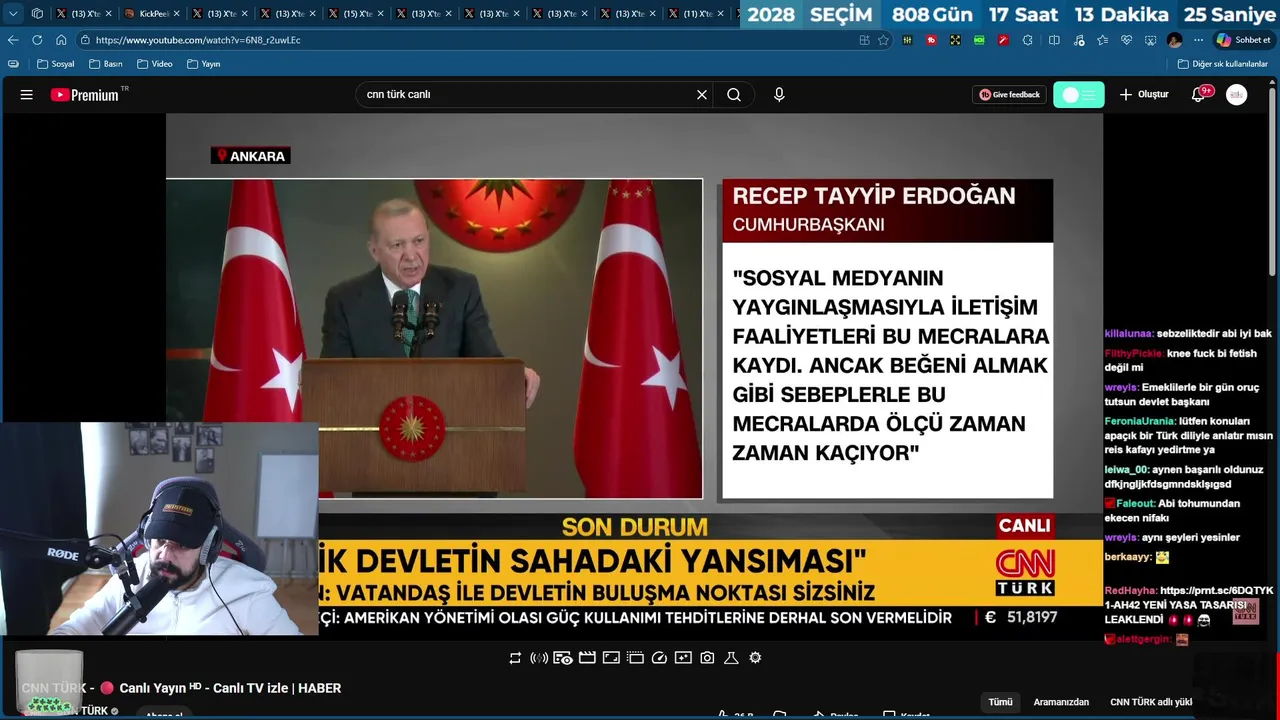This screenshot has width=1280, height=720.
Task: Open the favorites list star icon
Action: coord(1103,40)
